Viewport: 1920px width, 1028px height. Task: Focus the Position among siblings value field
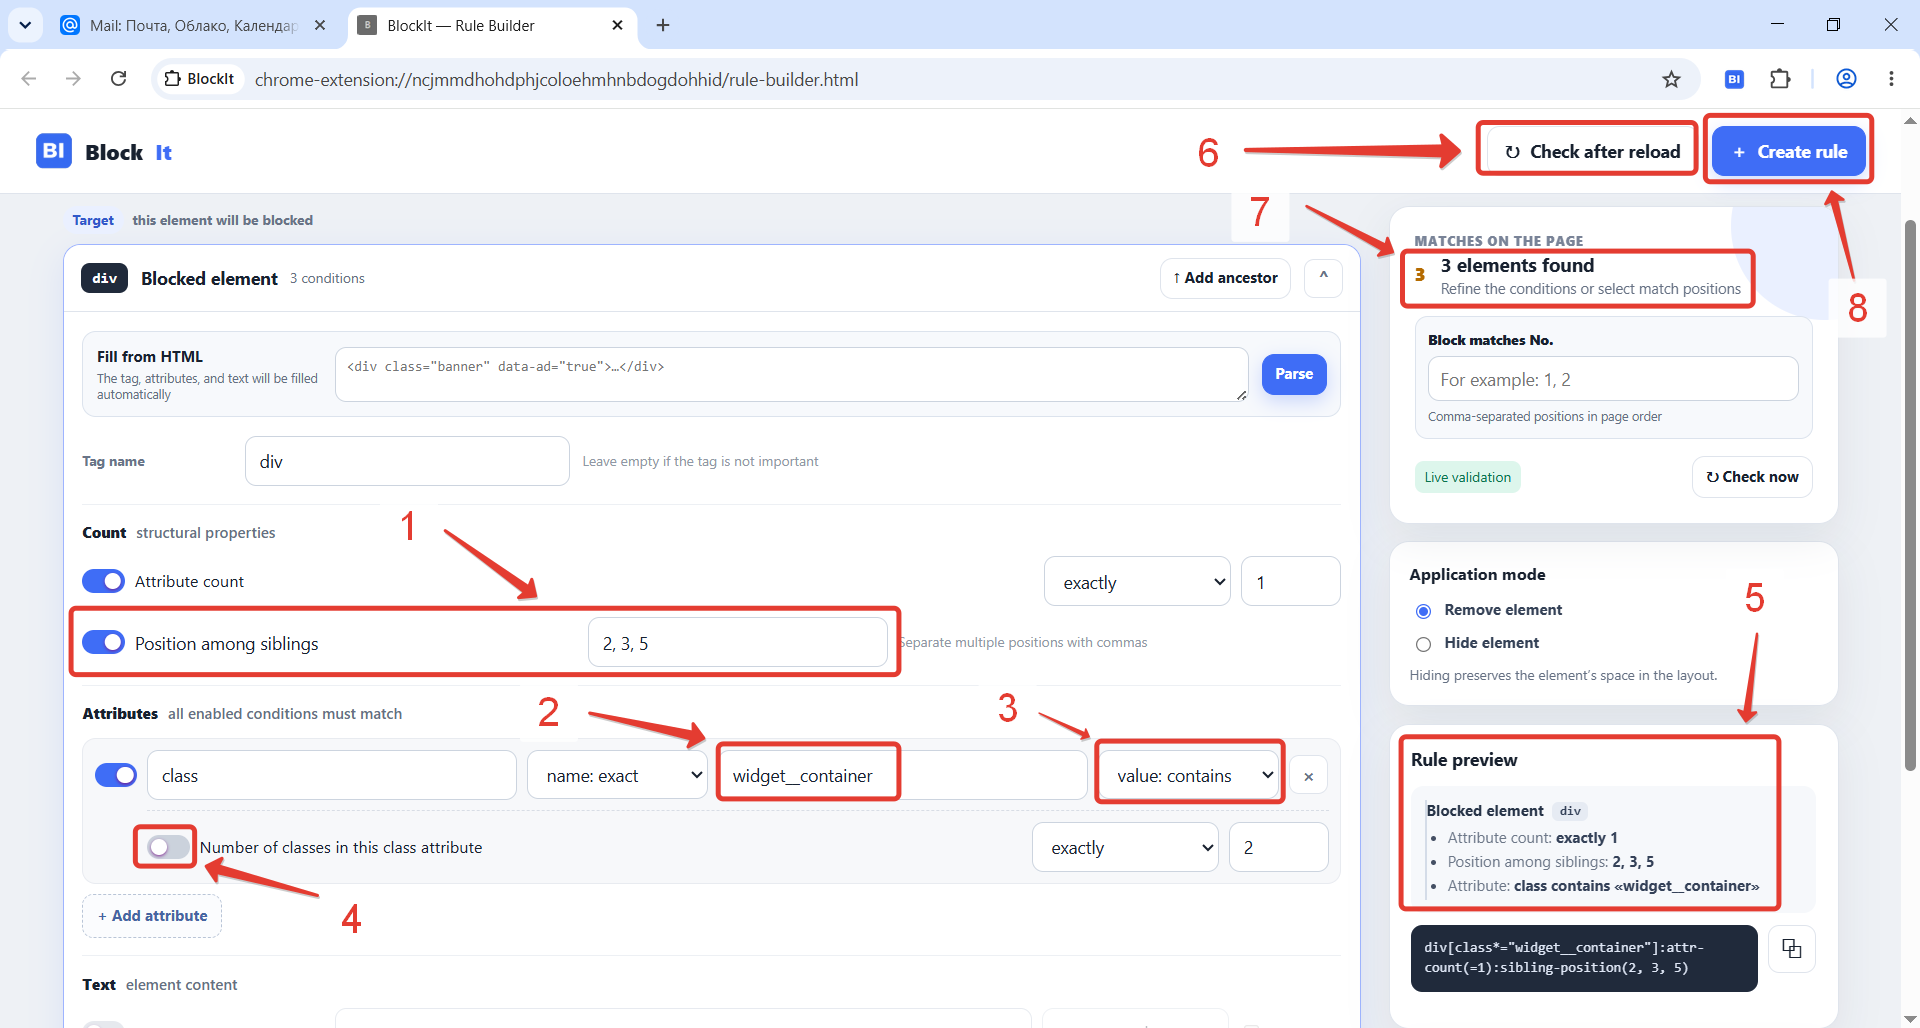coord(737,642)
